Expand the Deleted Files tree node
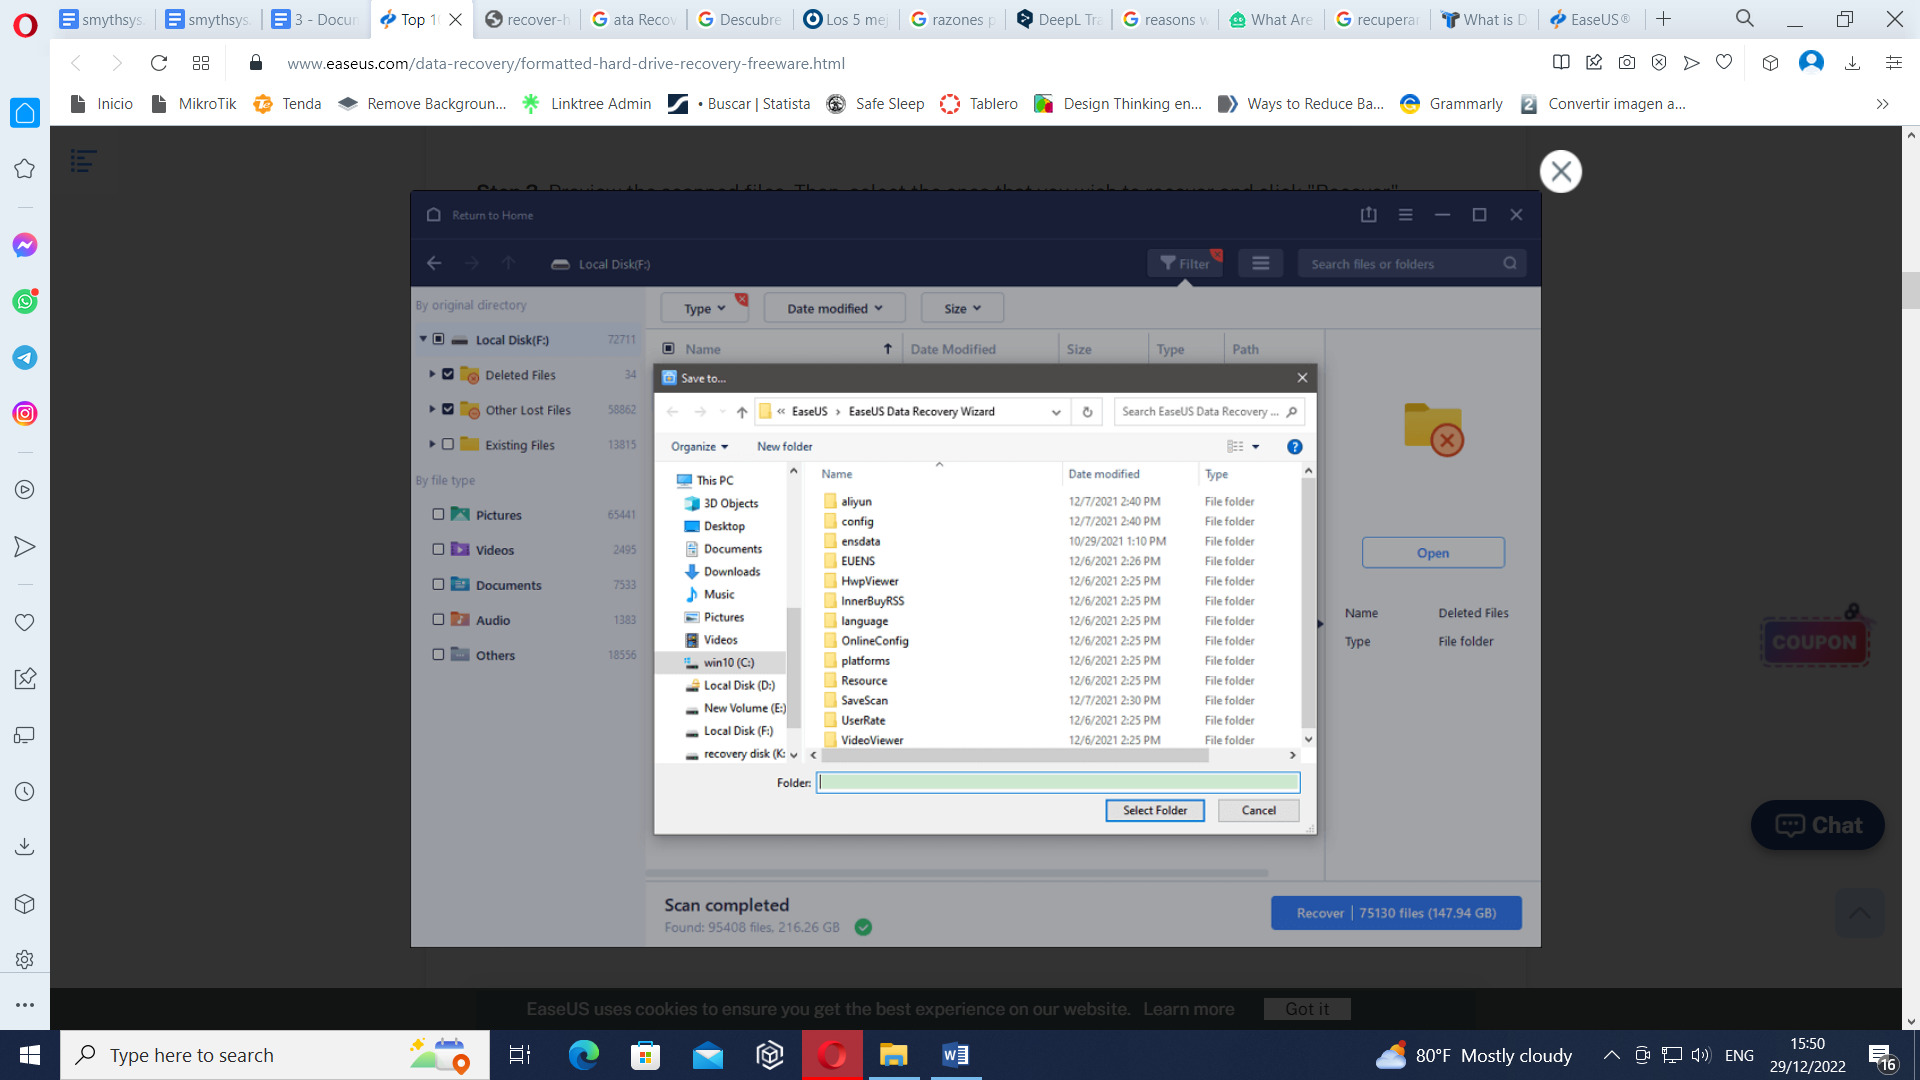 tap(432, 374)
